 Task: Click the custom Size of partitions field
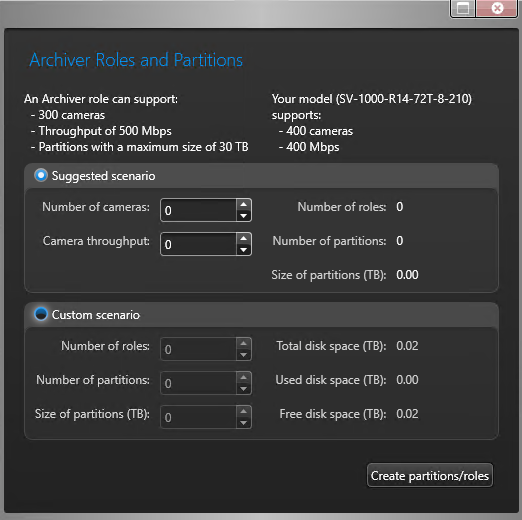coord(199,417)
